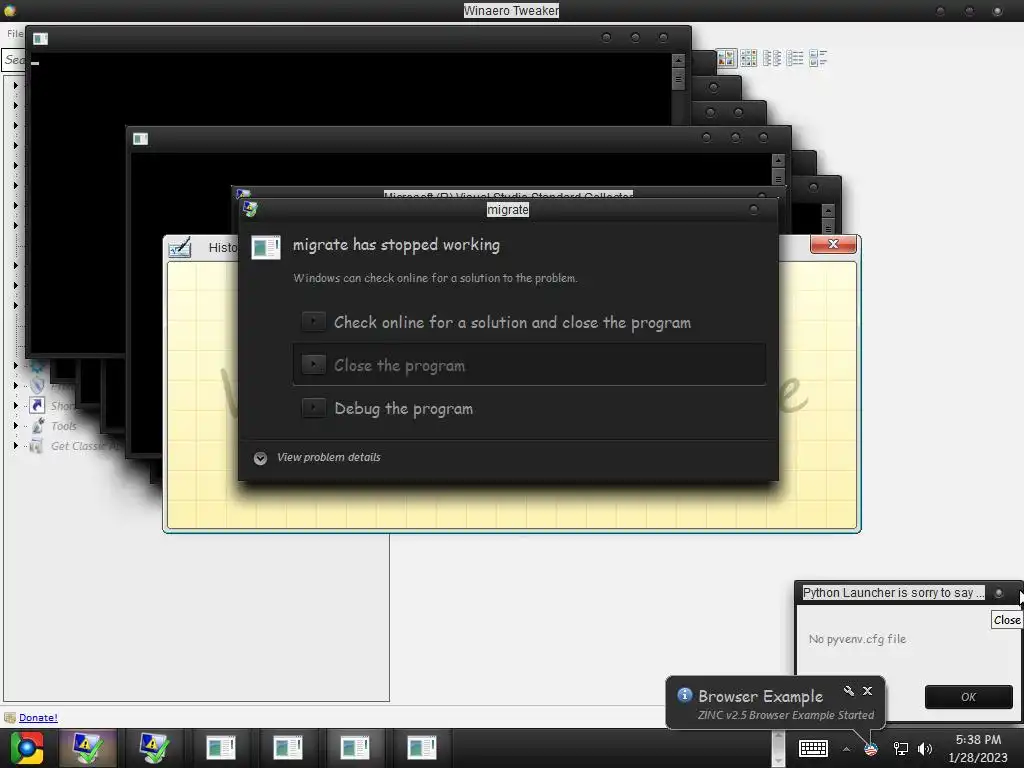The width and height of the screenshot is (1024, 768).
Task: Click the ZINC tray icon under the balloon
Action: point(871,749)
